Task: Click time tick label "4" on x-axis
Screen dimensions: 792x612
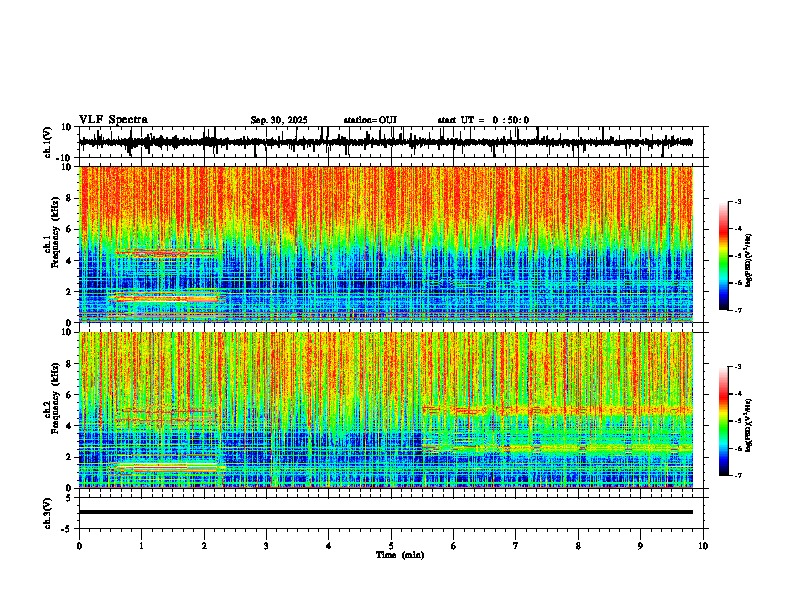Action: (x=329, y=546)
